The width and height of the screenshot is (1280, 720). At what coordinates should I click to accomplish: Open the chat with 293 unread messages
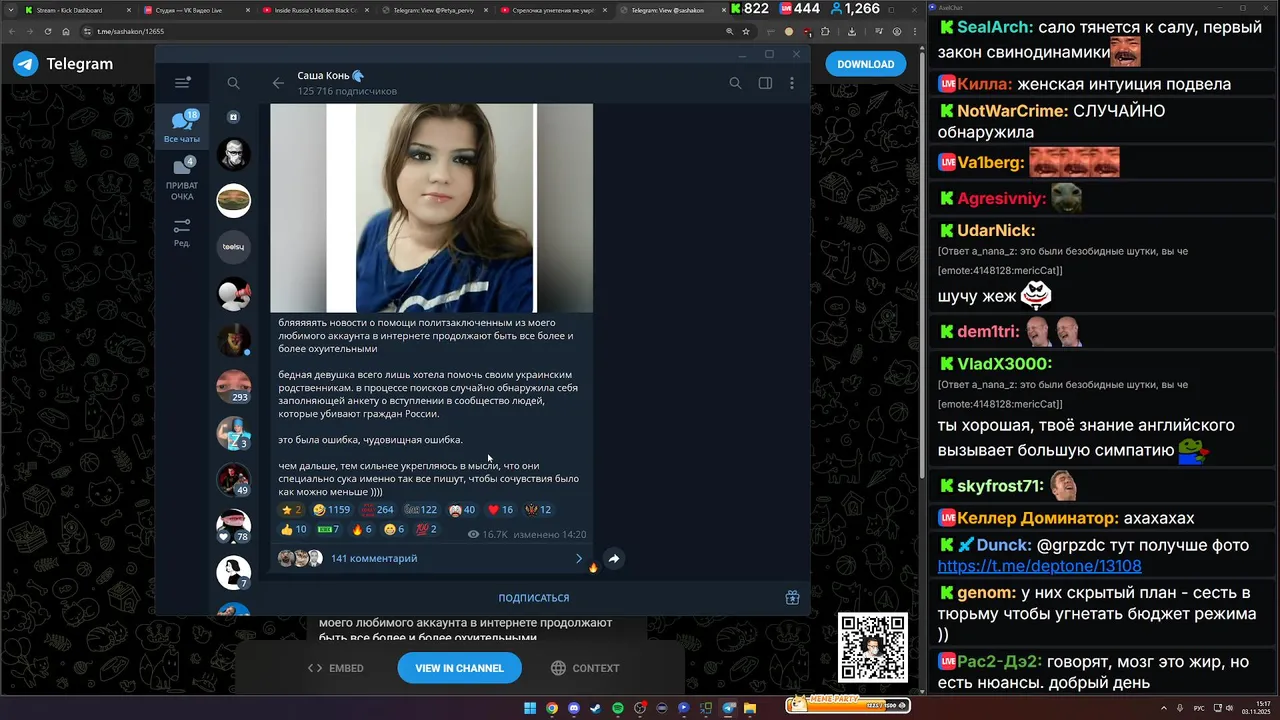(x=234, y=386)
